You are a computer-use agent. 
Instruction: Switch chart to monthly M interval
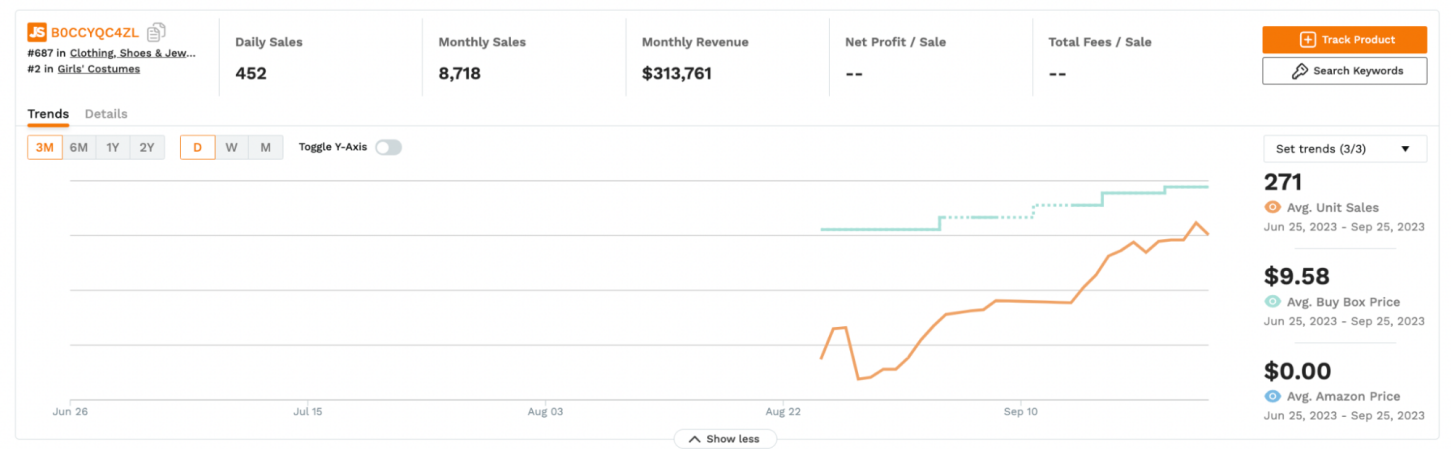click(265, 148)
